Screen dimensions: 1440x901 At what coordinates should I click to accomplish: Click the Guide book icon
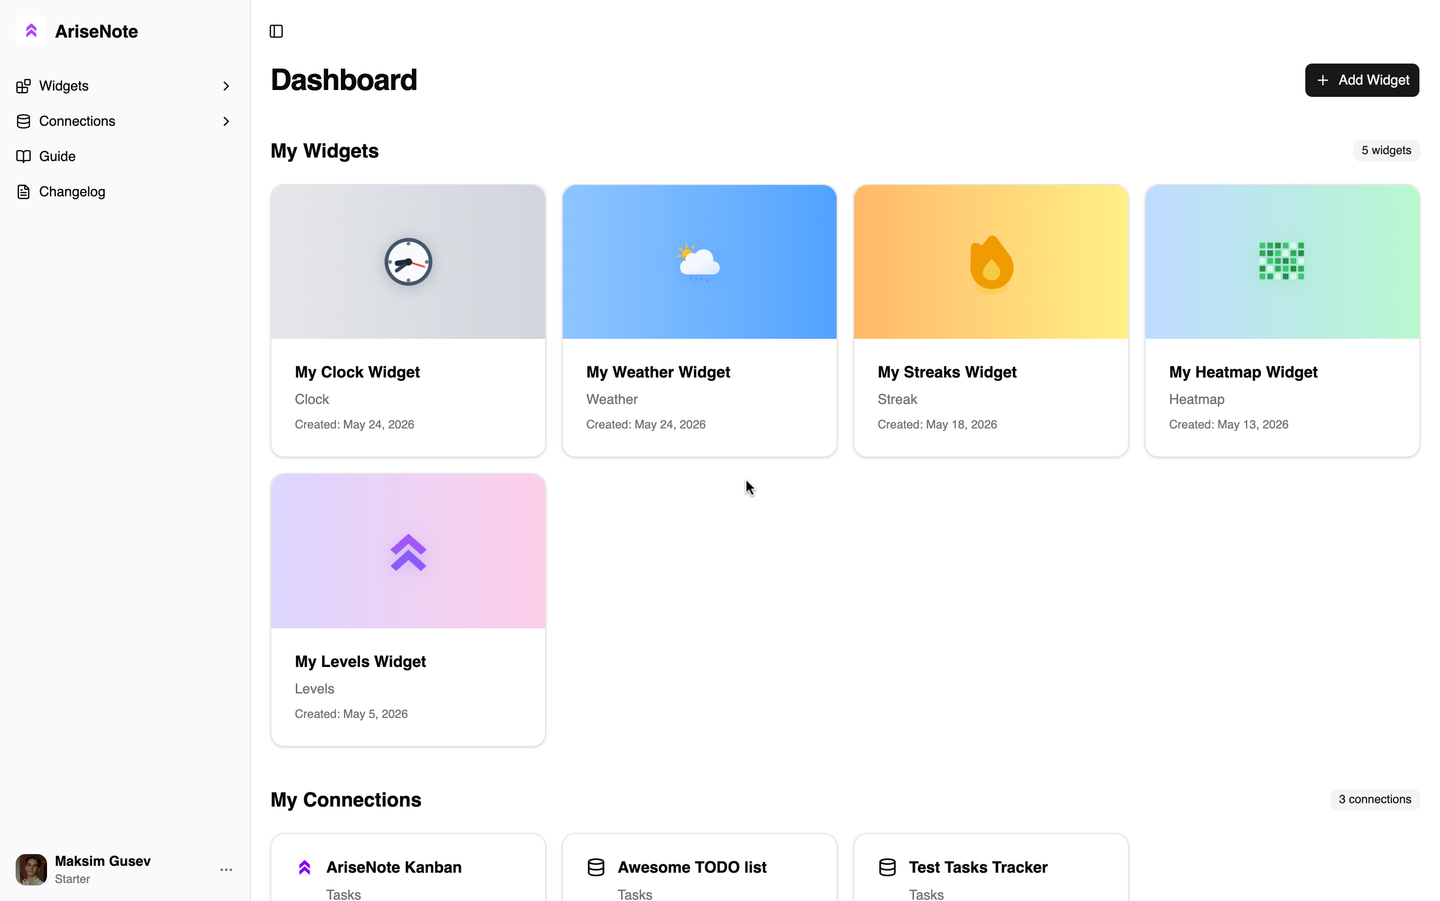[23, 156]
